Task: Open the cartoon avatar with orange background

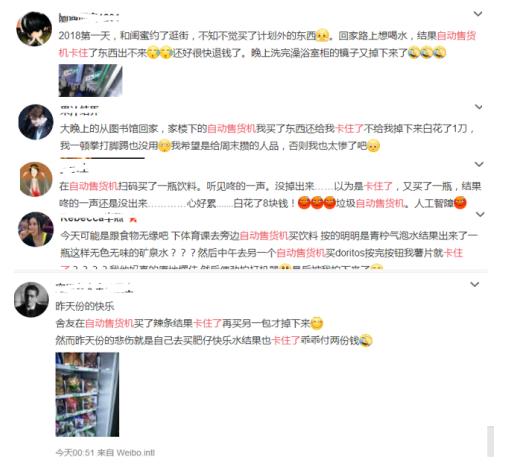Action: coord(36,179)
